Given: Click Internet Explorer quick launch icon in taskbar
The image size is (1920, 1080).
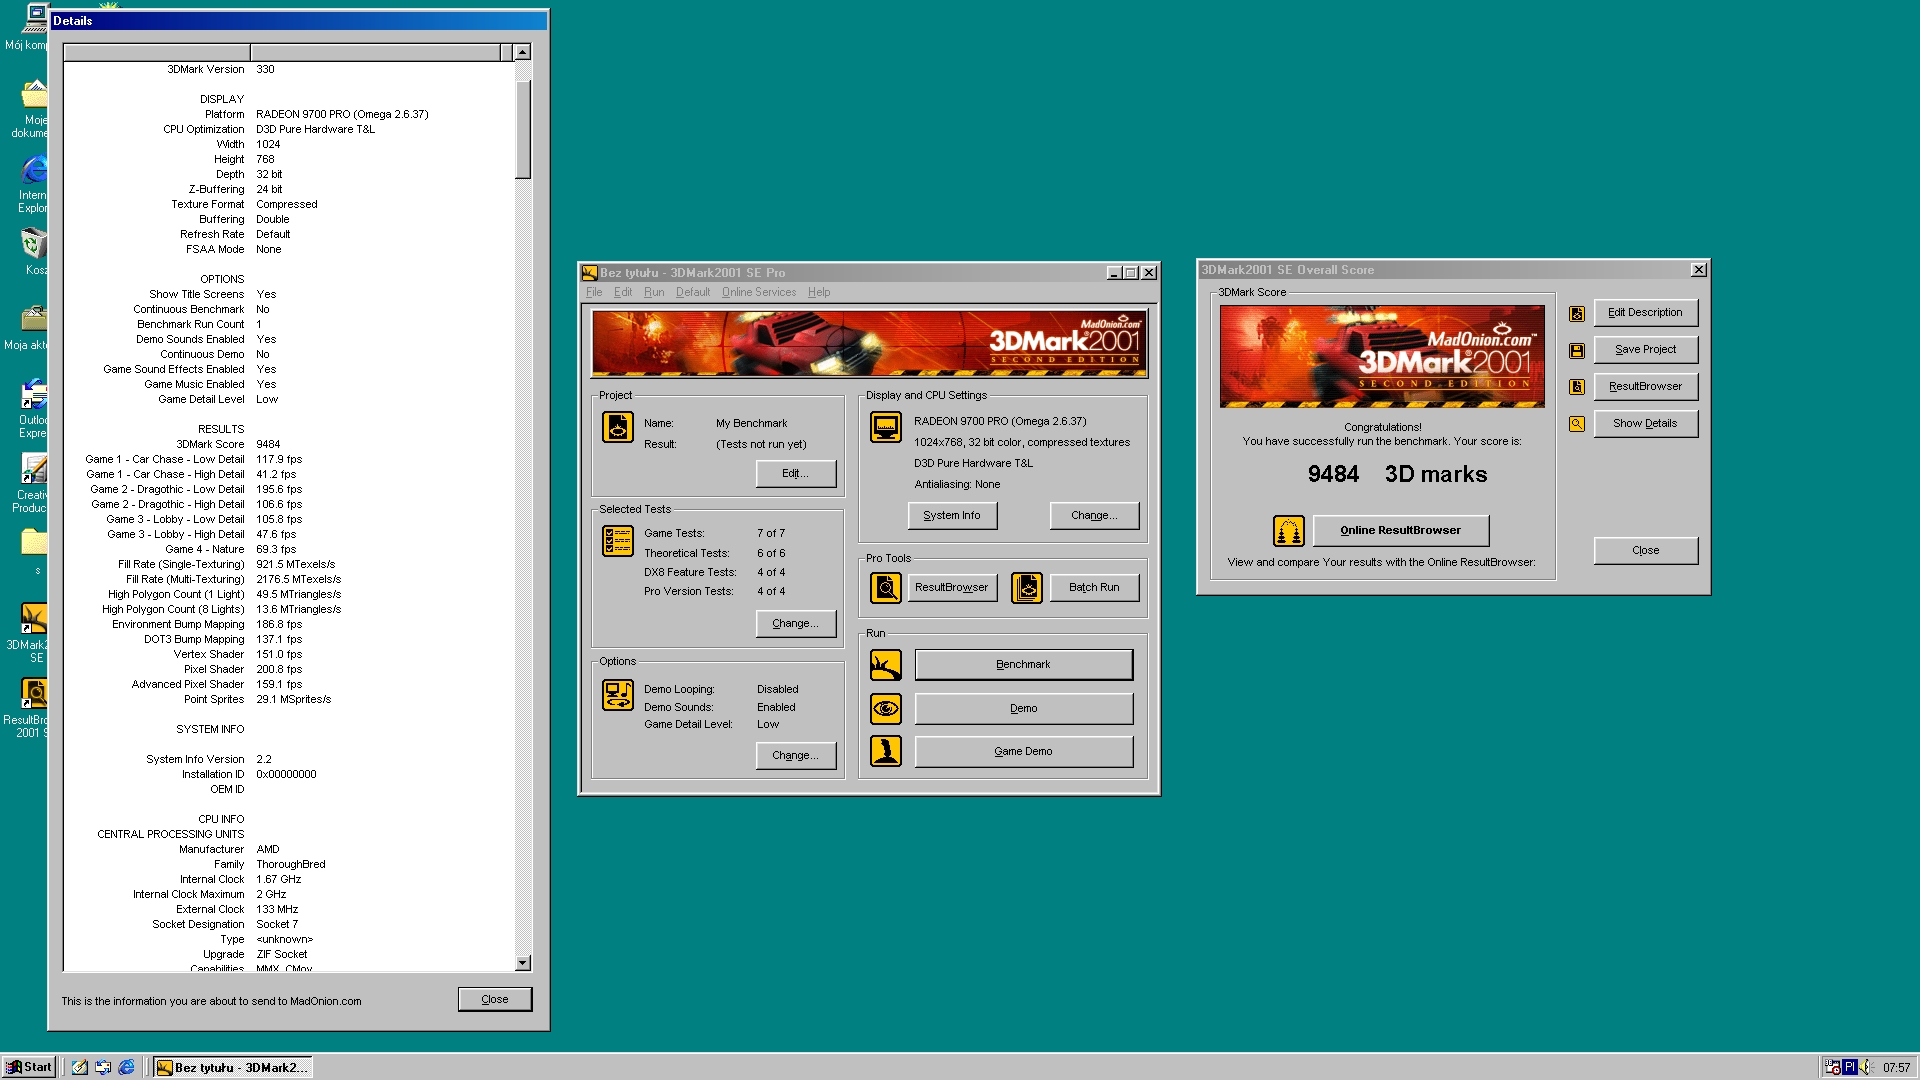Looking at the screenshot, I should [126, 1067].
